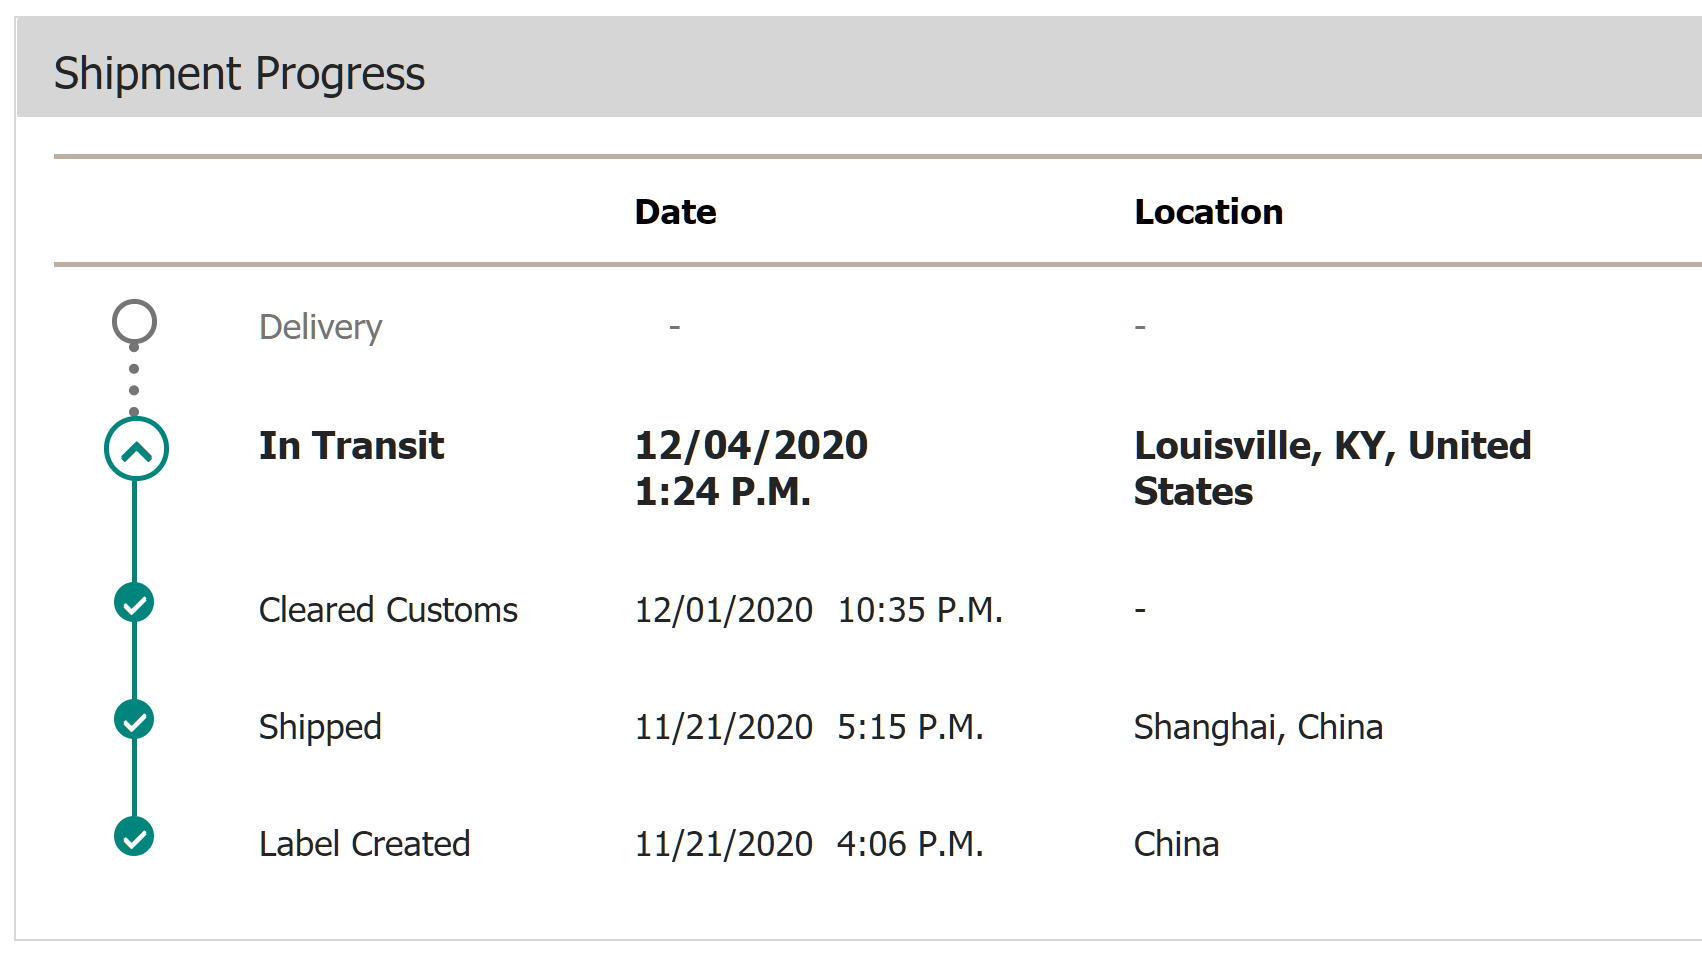Click the 12/04/2020 1:24 P.M. date
The image size is (1702, 966).
click(751, 469)
